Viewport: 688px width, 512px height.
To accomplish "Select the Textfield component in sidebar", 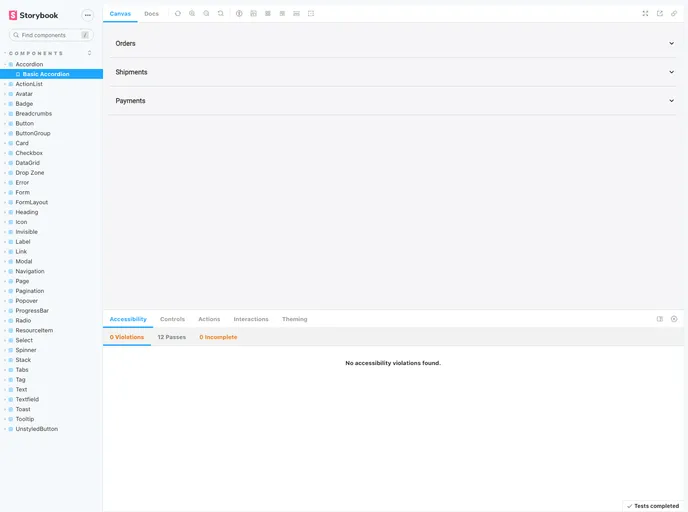I will coord(27,399).
